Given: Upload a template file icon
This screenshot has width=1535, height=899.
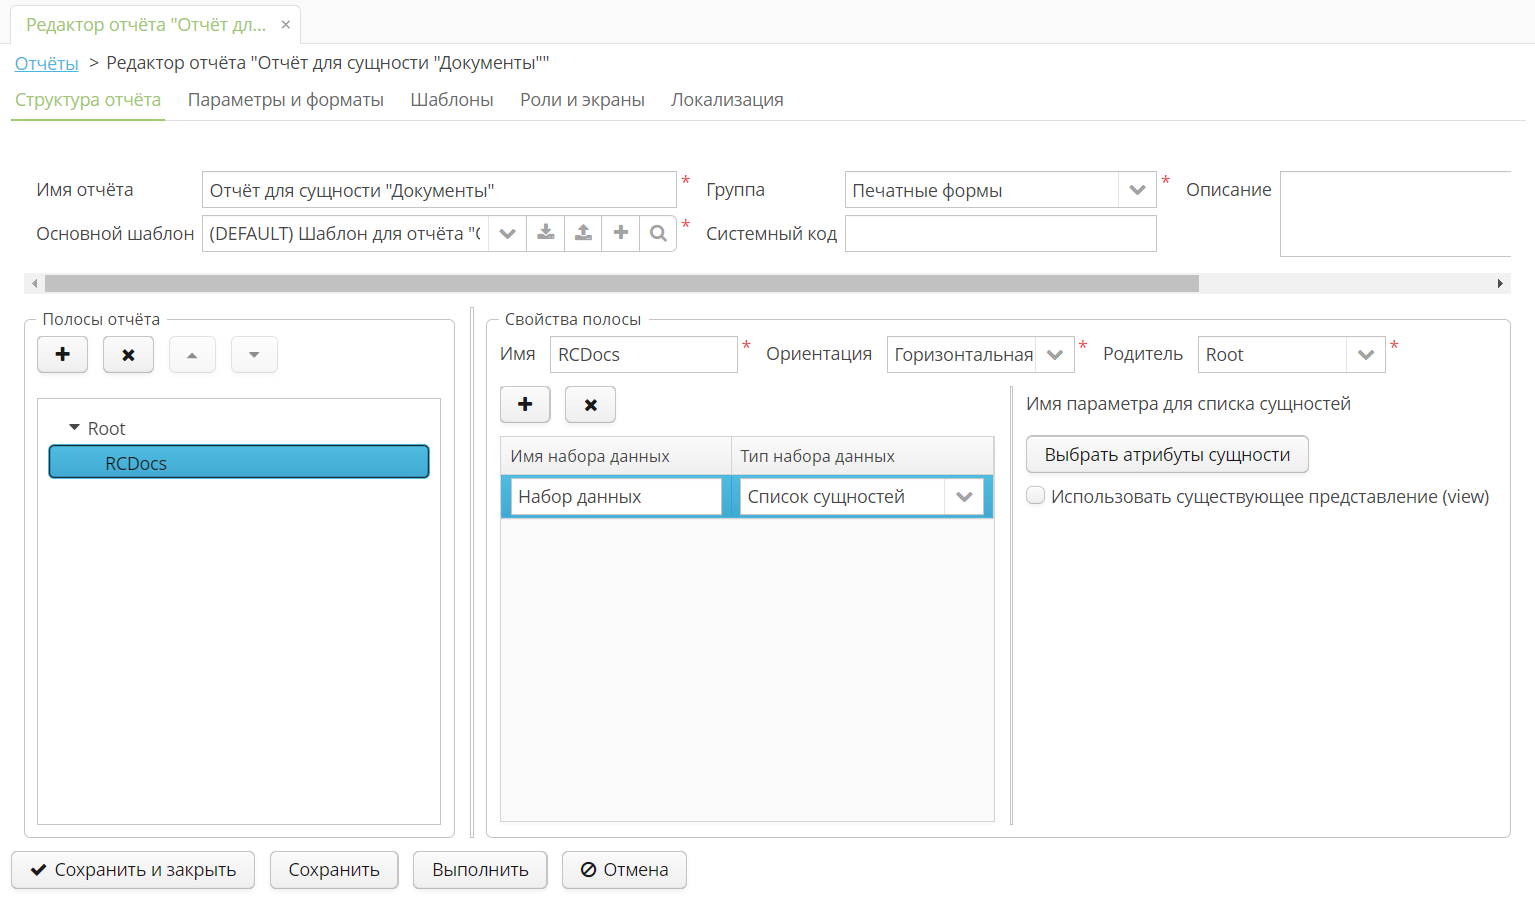Looking at the screenshot, I should (583, 233).
